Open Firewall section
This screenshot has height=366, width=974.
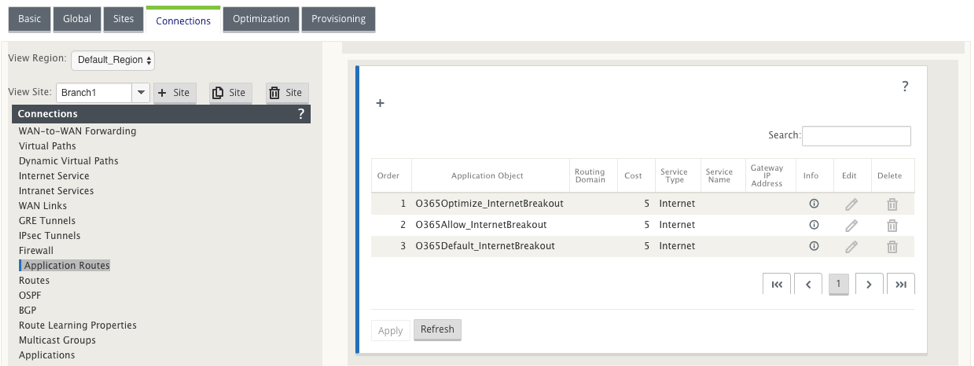(x=36, y=250)
